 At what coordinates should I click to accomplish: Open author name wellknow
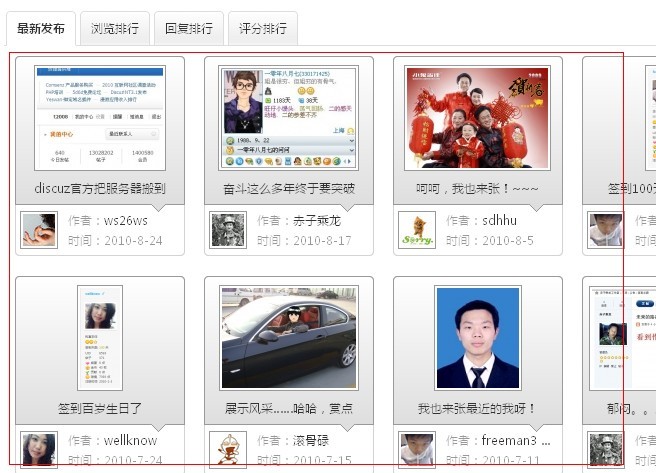tap(131, 440)
